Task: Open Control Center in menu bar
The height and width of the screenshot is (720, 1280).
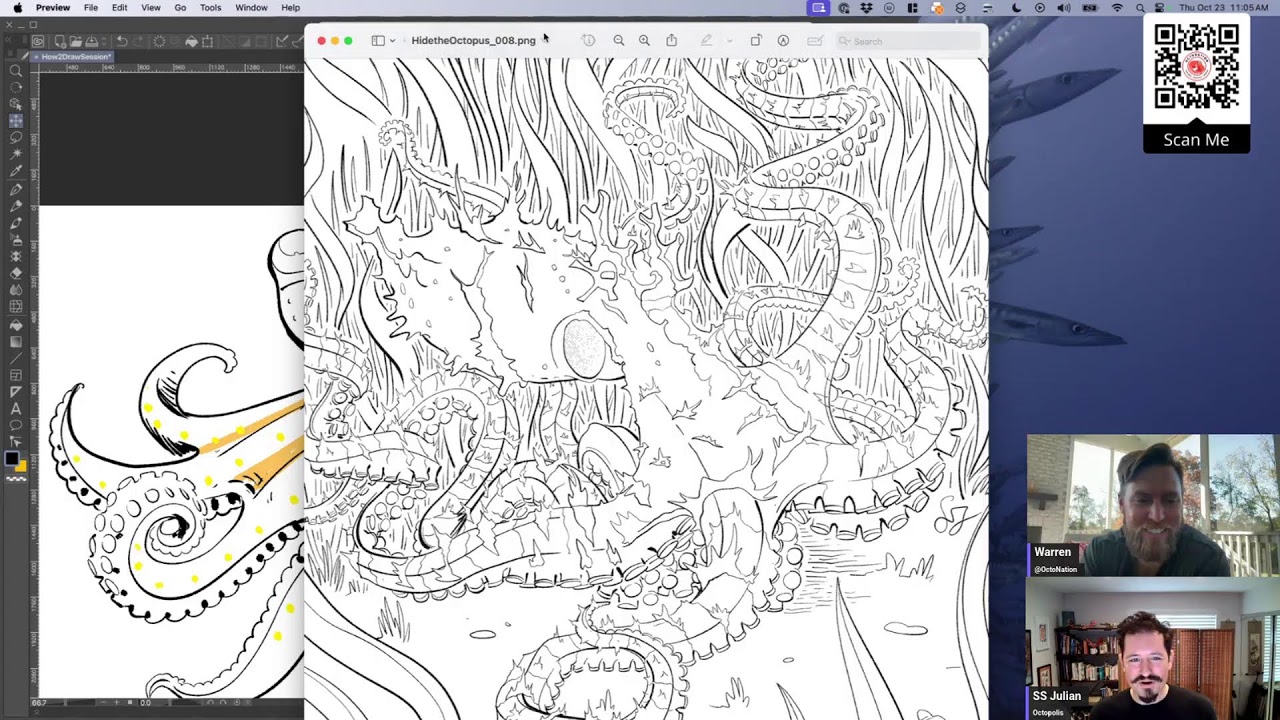Action: (x=1159, y=7)
